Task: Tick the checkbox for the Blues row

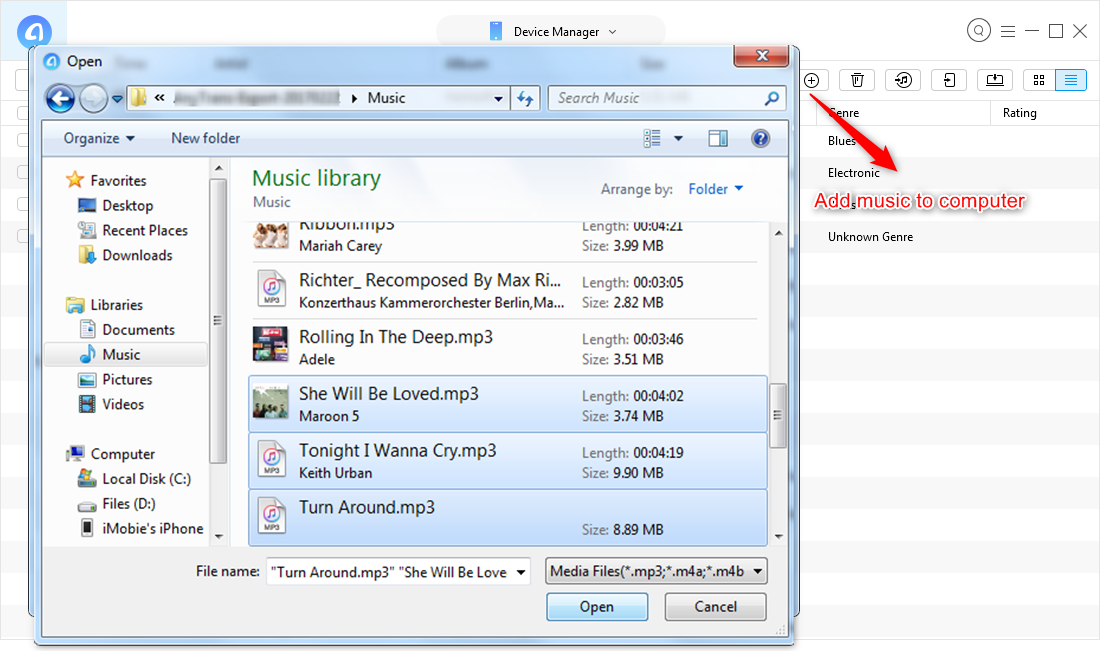Action: pos(22,141)
